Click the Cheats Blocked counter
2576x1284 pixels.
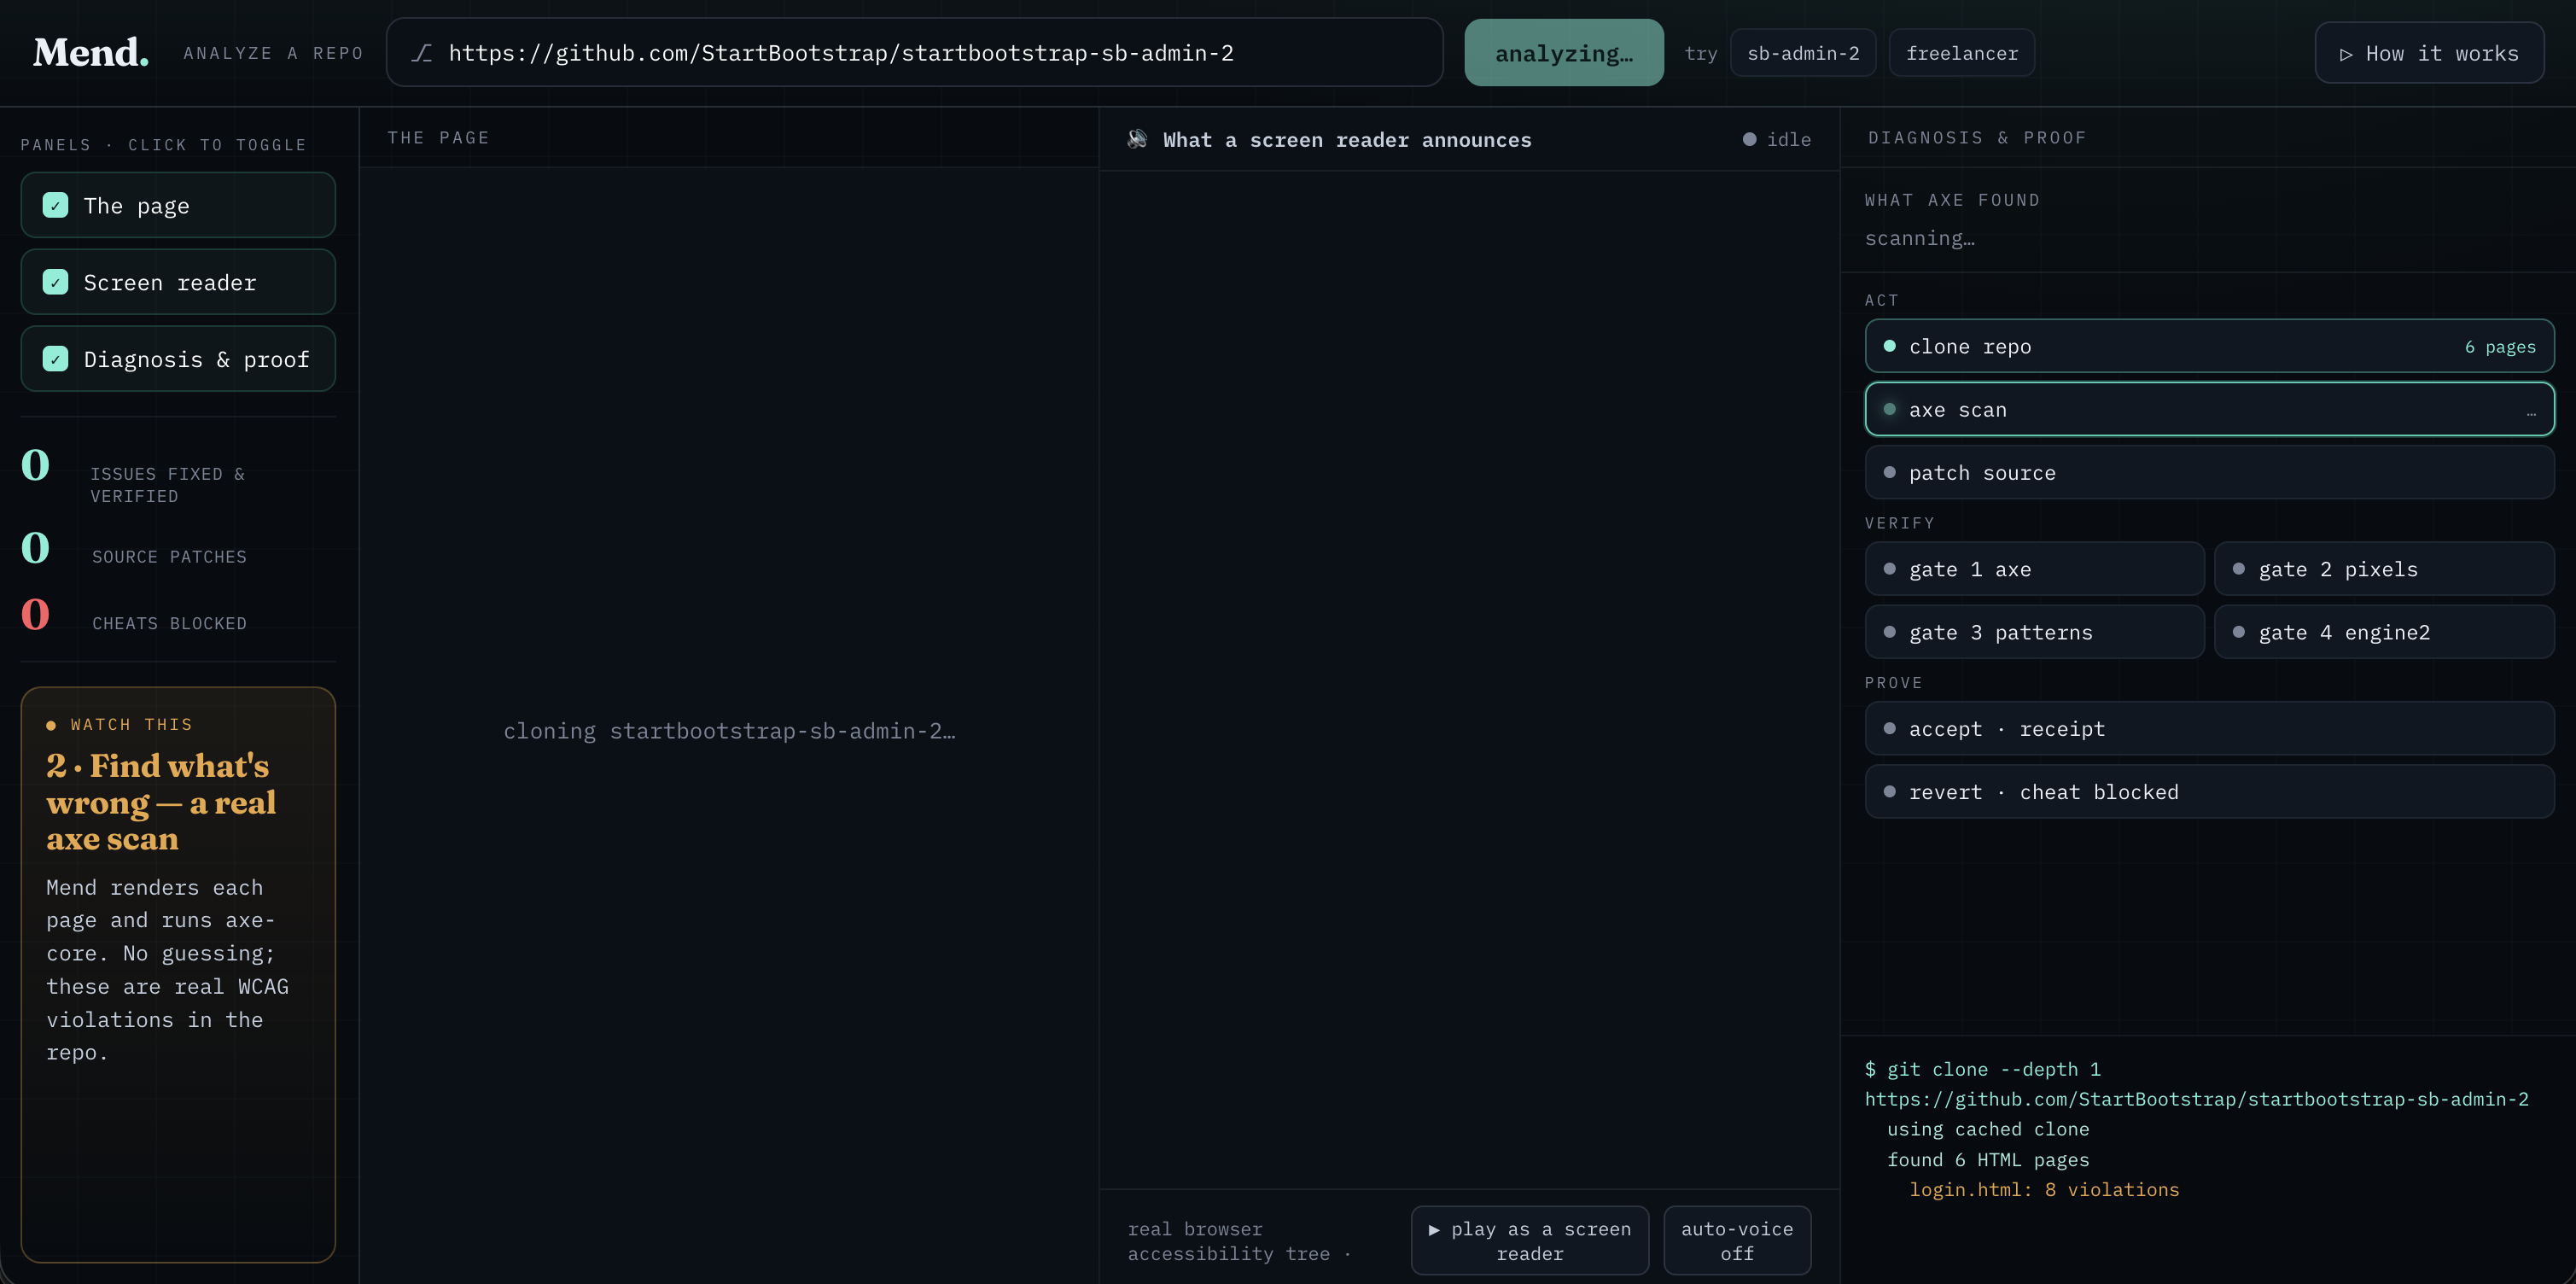click(x=135, y=616)
